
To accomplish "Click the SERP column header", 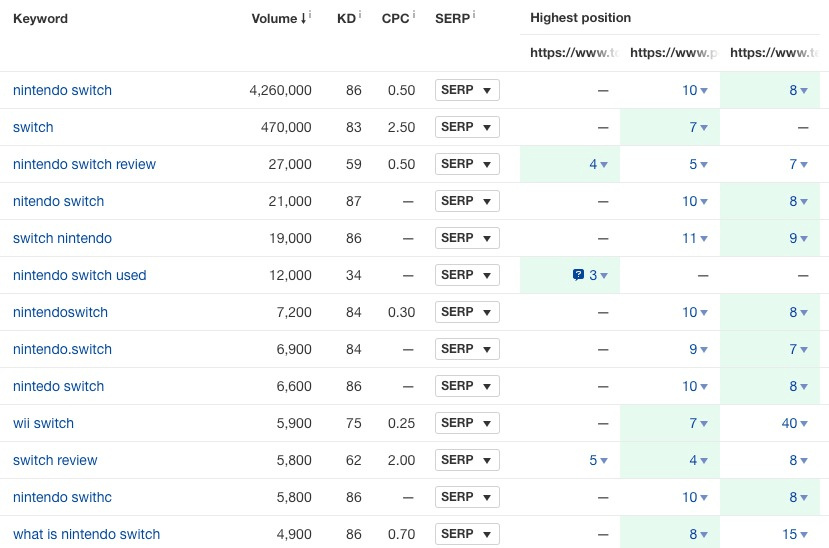I will (453, 18).
